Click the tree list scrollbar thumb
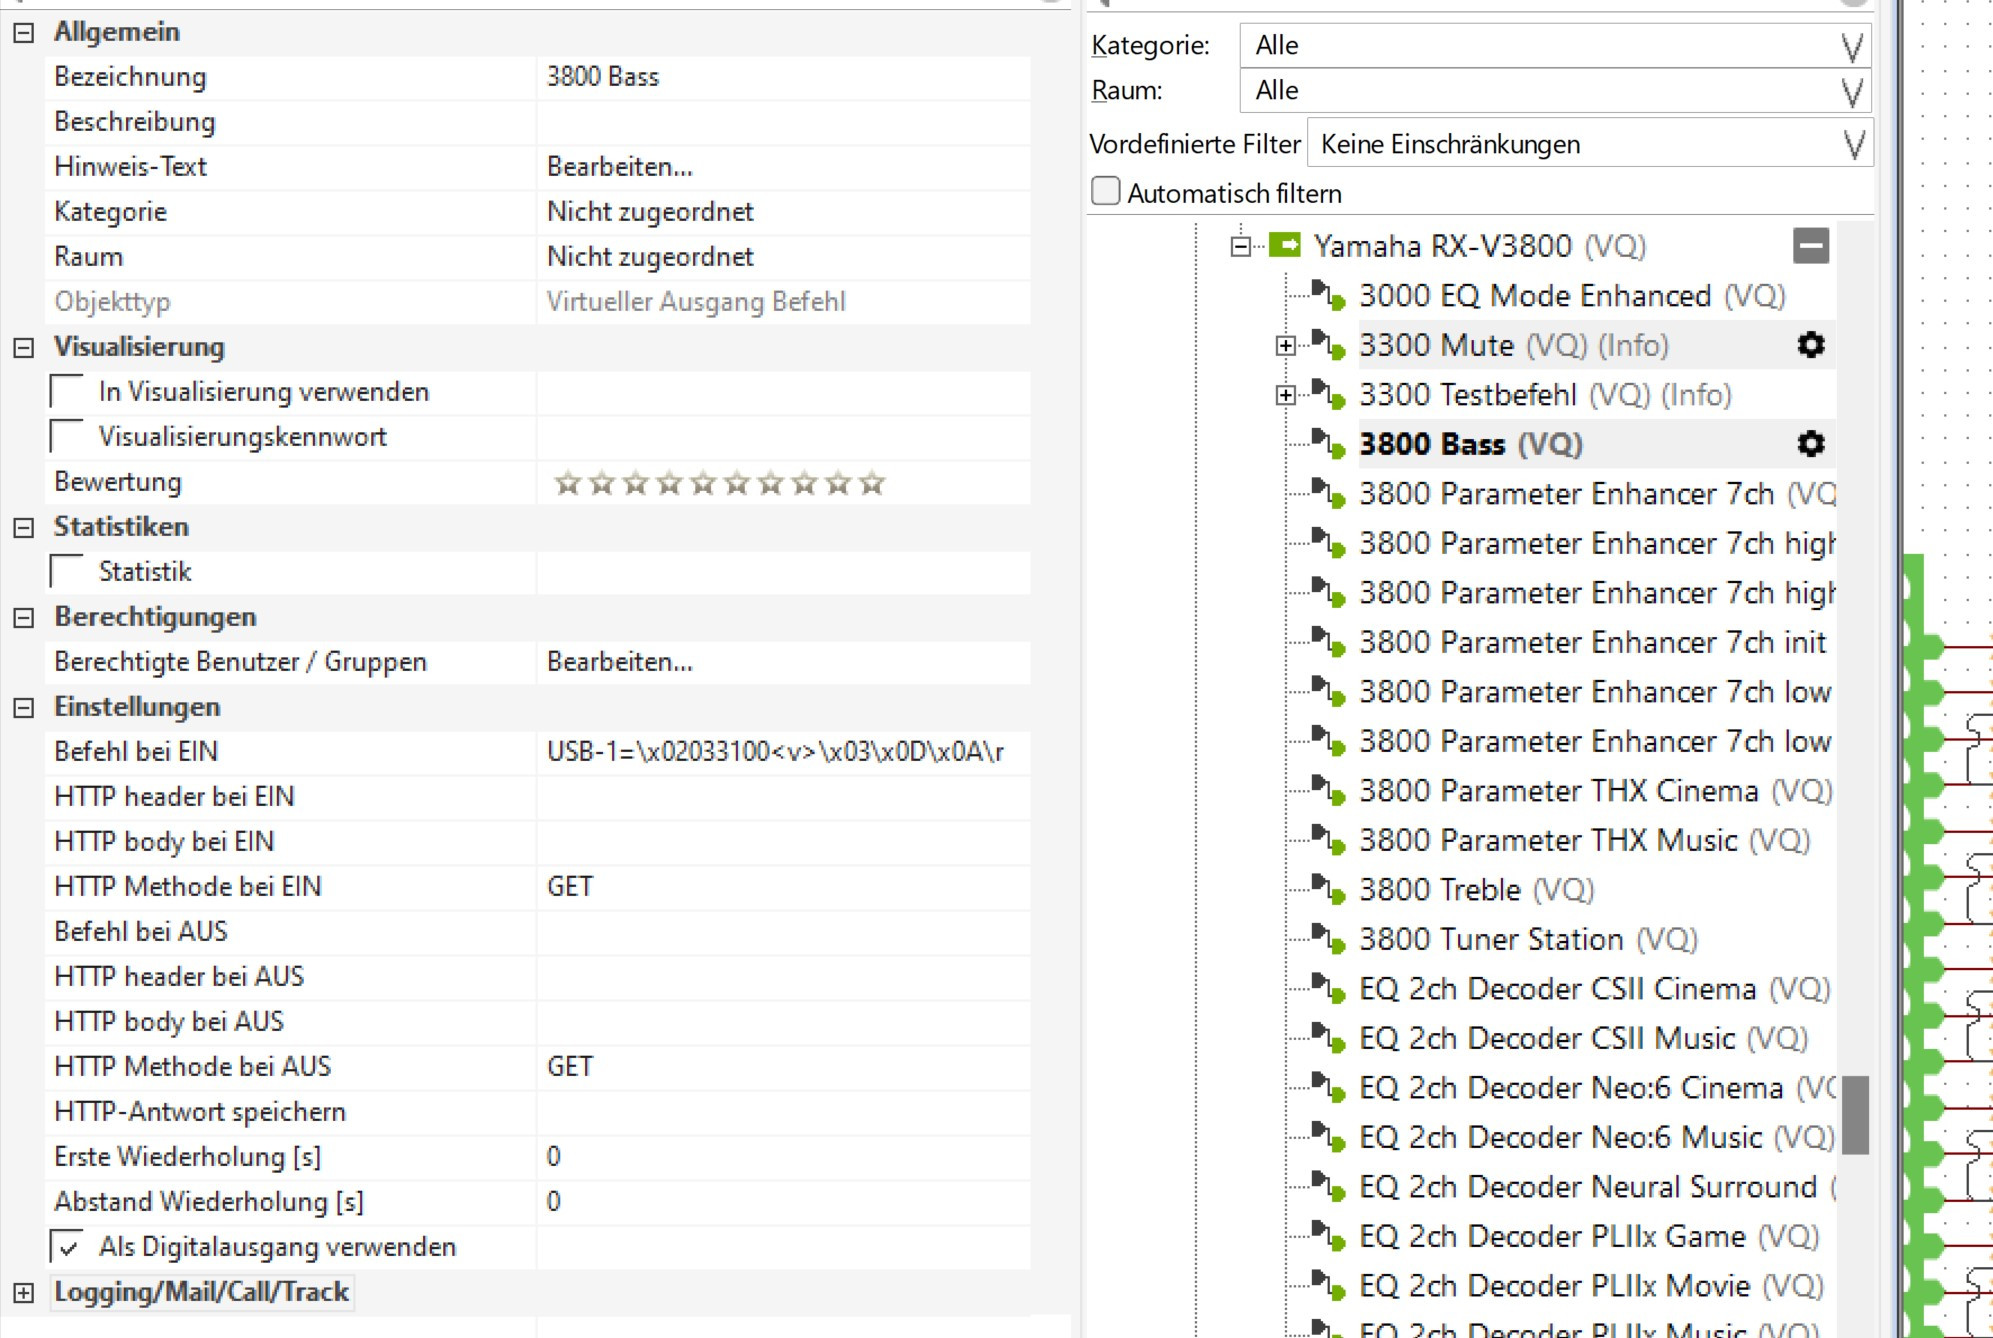This screenshot has height=1338, width=1993. [1855, 1114]
